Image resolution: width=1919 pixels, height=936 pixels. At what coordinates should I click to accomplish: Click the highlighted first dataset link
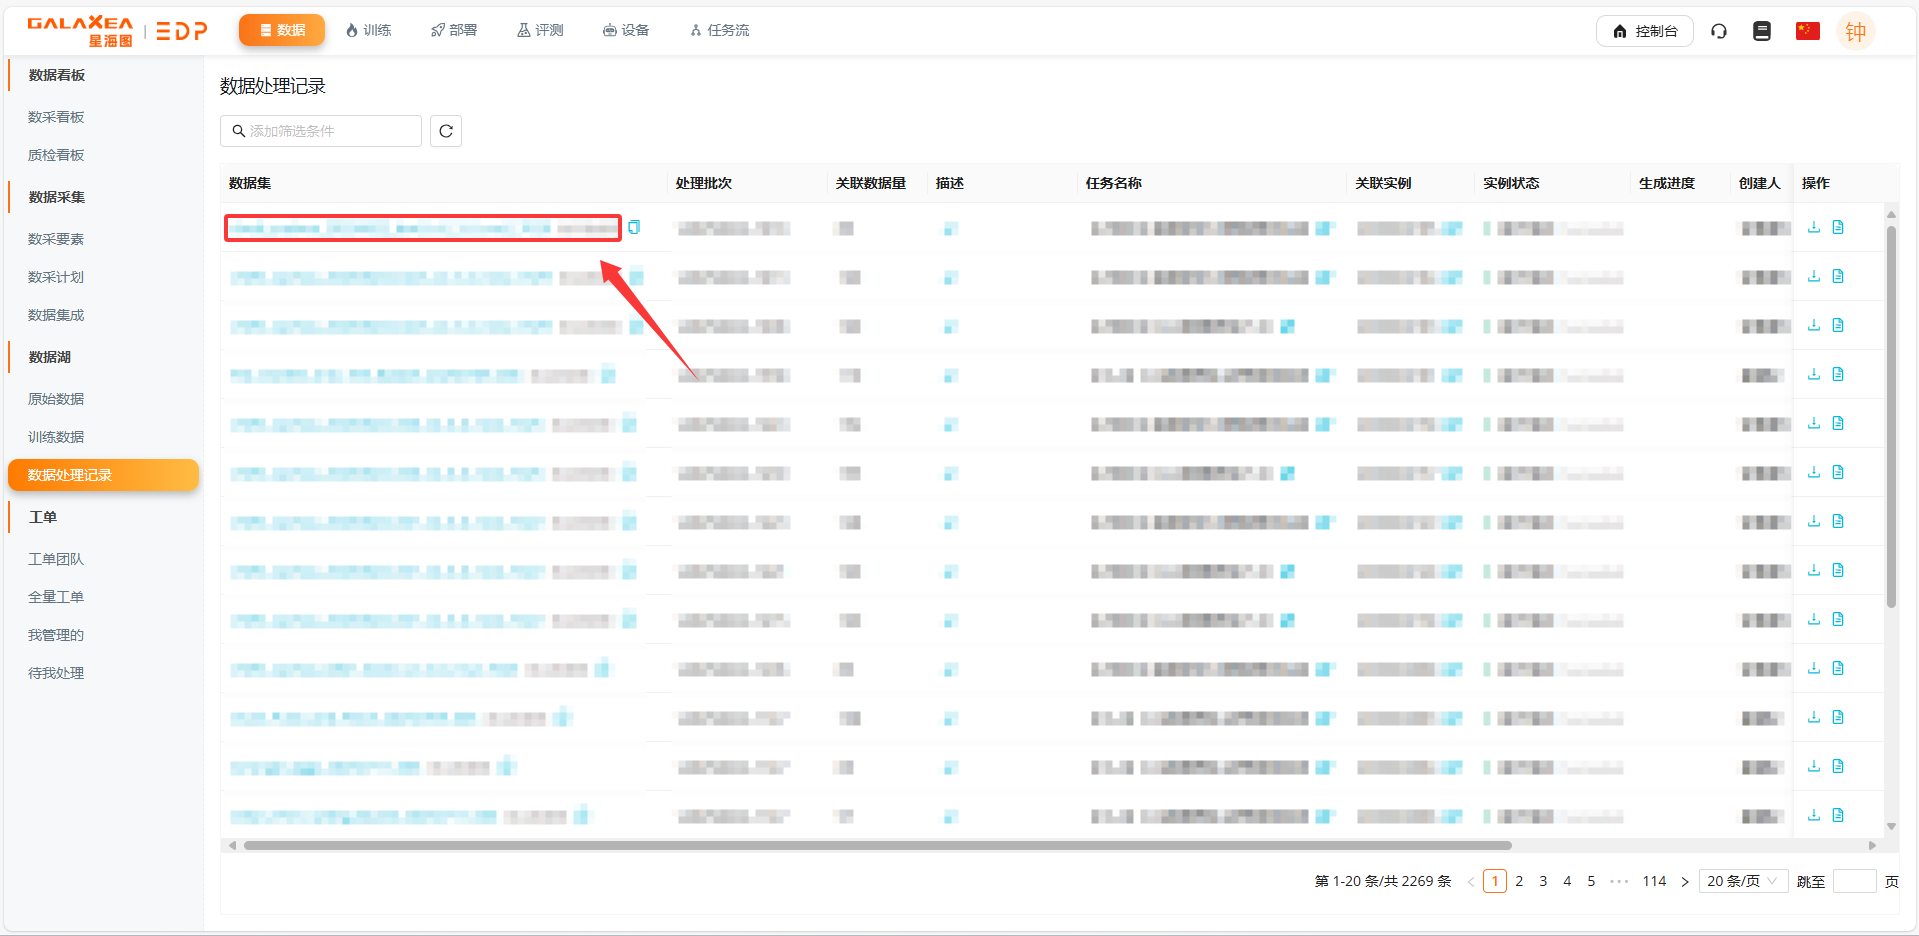422,228
